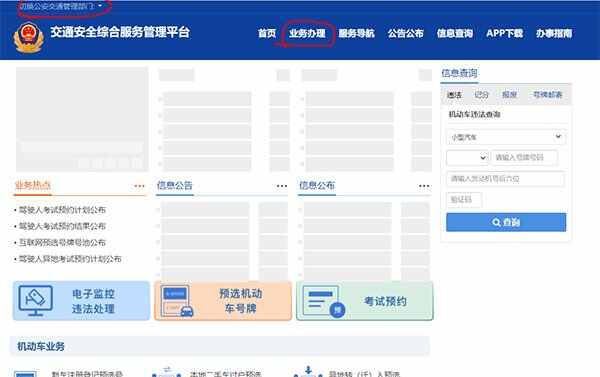Viewport: 600px width, 377px height.
Task: Click the more dots beside 信息公告
Action: tap(282, 186)
